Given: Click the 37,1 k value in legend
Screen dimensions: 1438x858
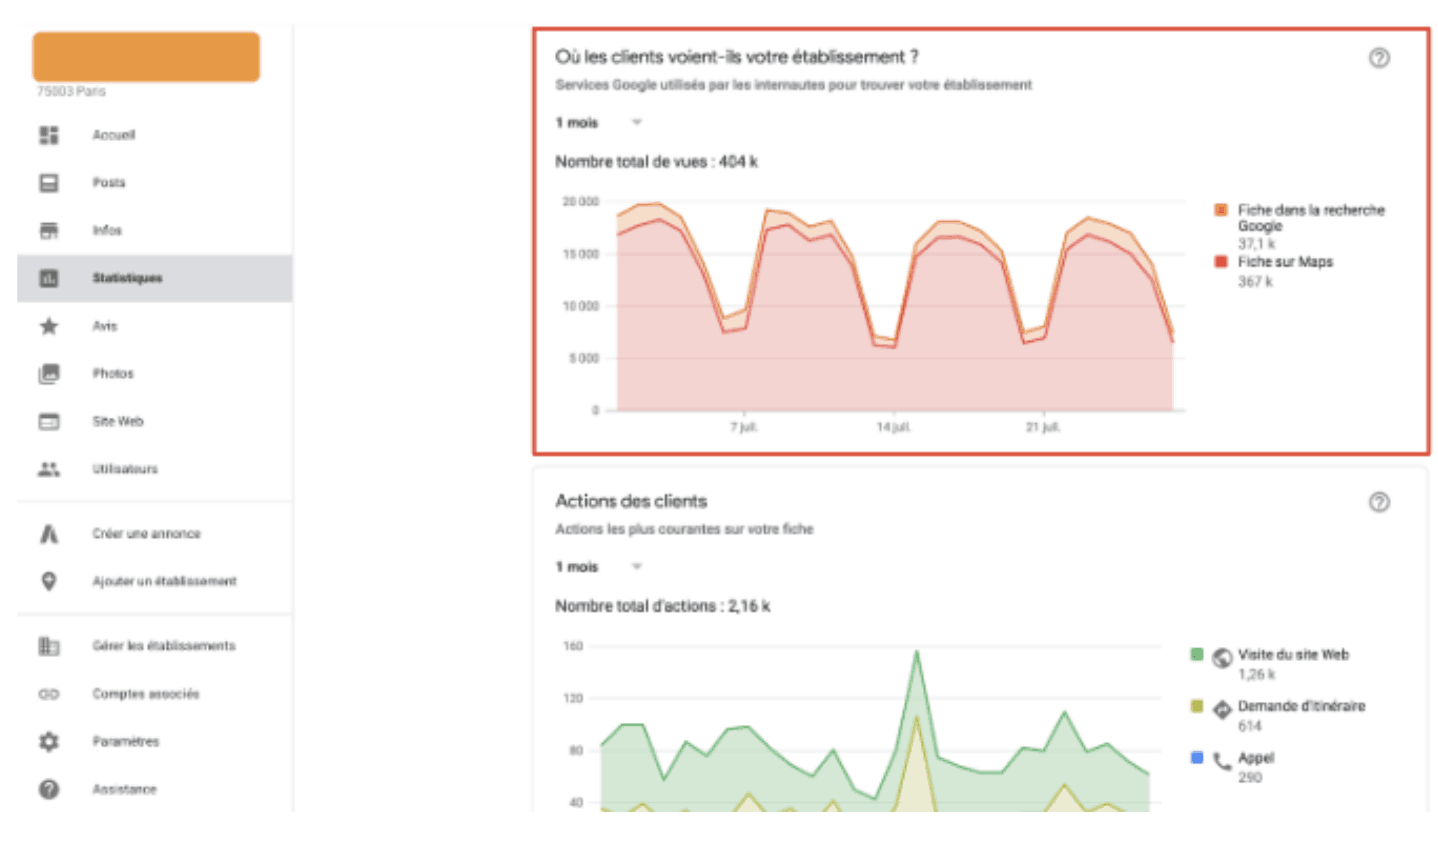Looking at the screenshot, I should (1256, 244).
